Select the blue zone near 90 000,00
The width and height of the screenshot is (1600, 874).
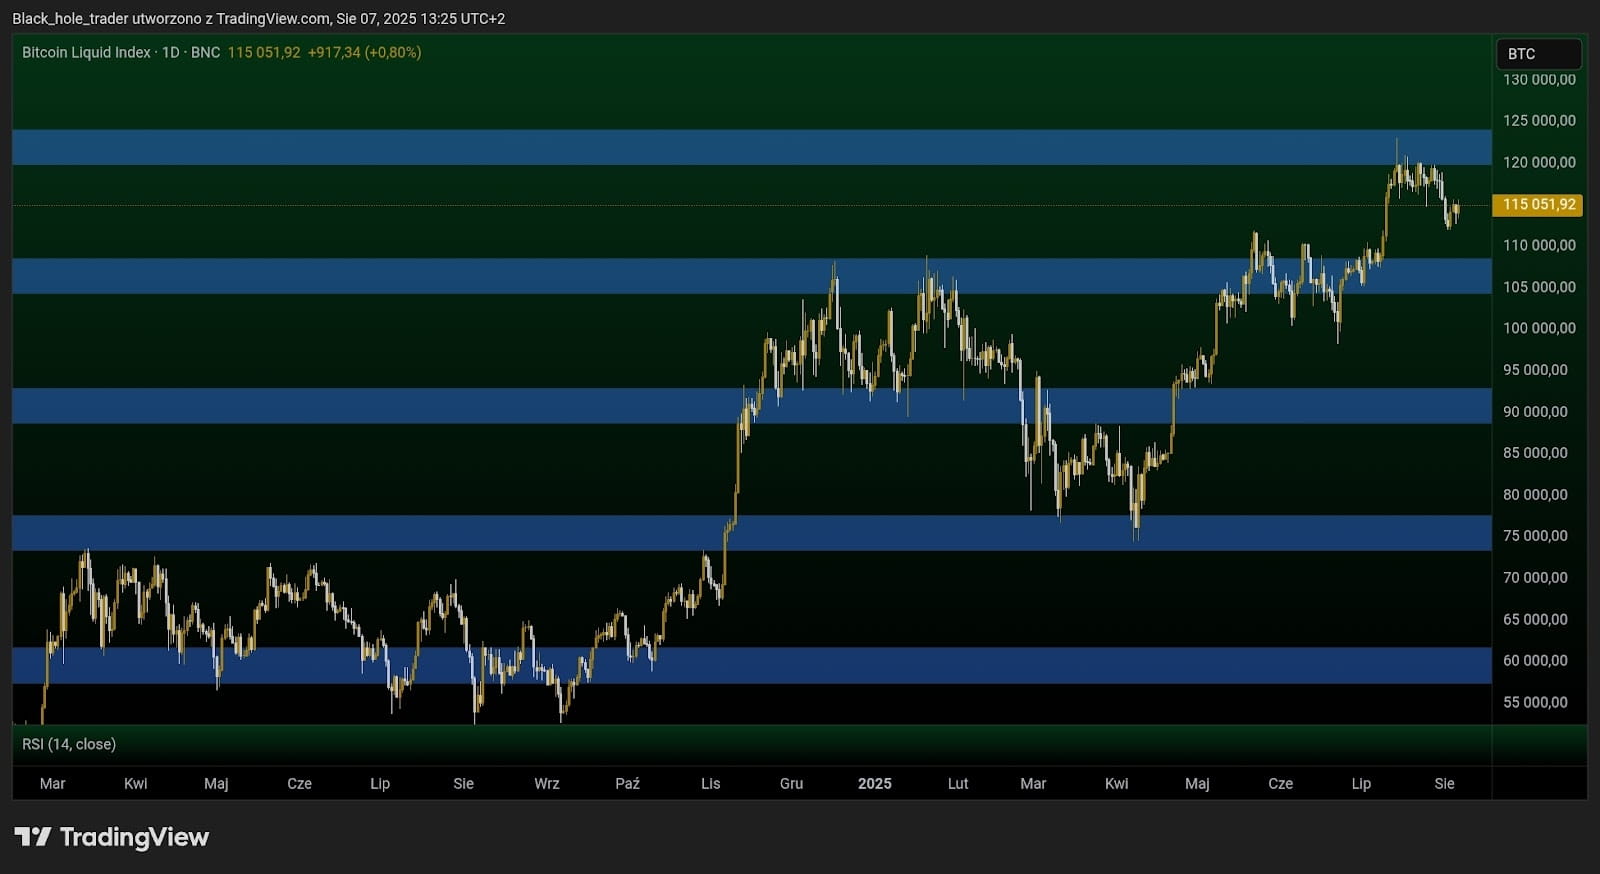(752, 406)
